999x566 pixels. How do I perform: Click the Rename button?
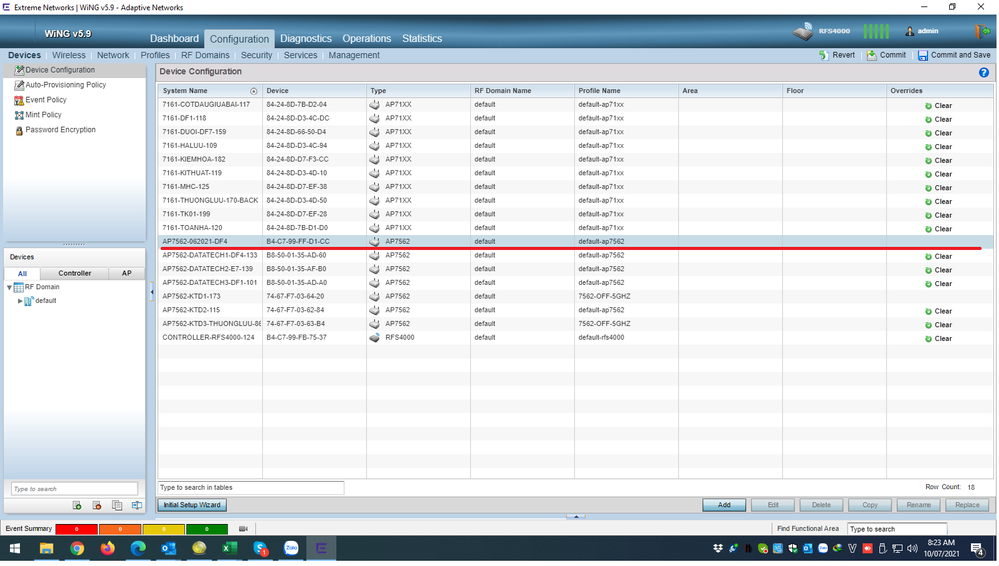918,505
